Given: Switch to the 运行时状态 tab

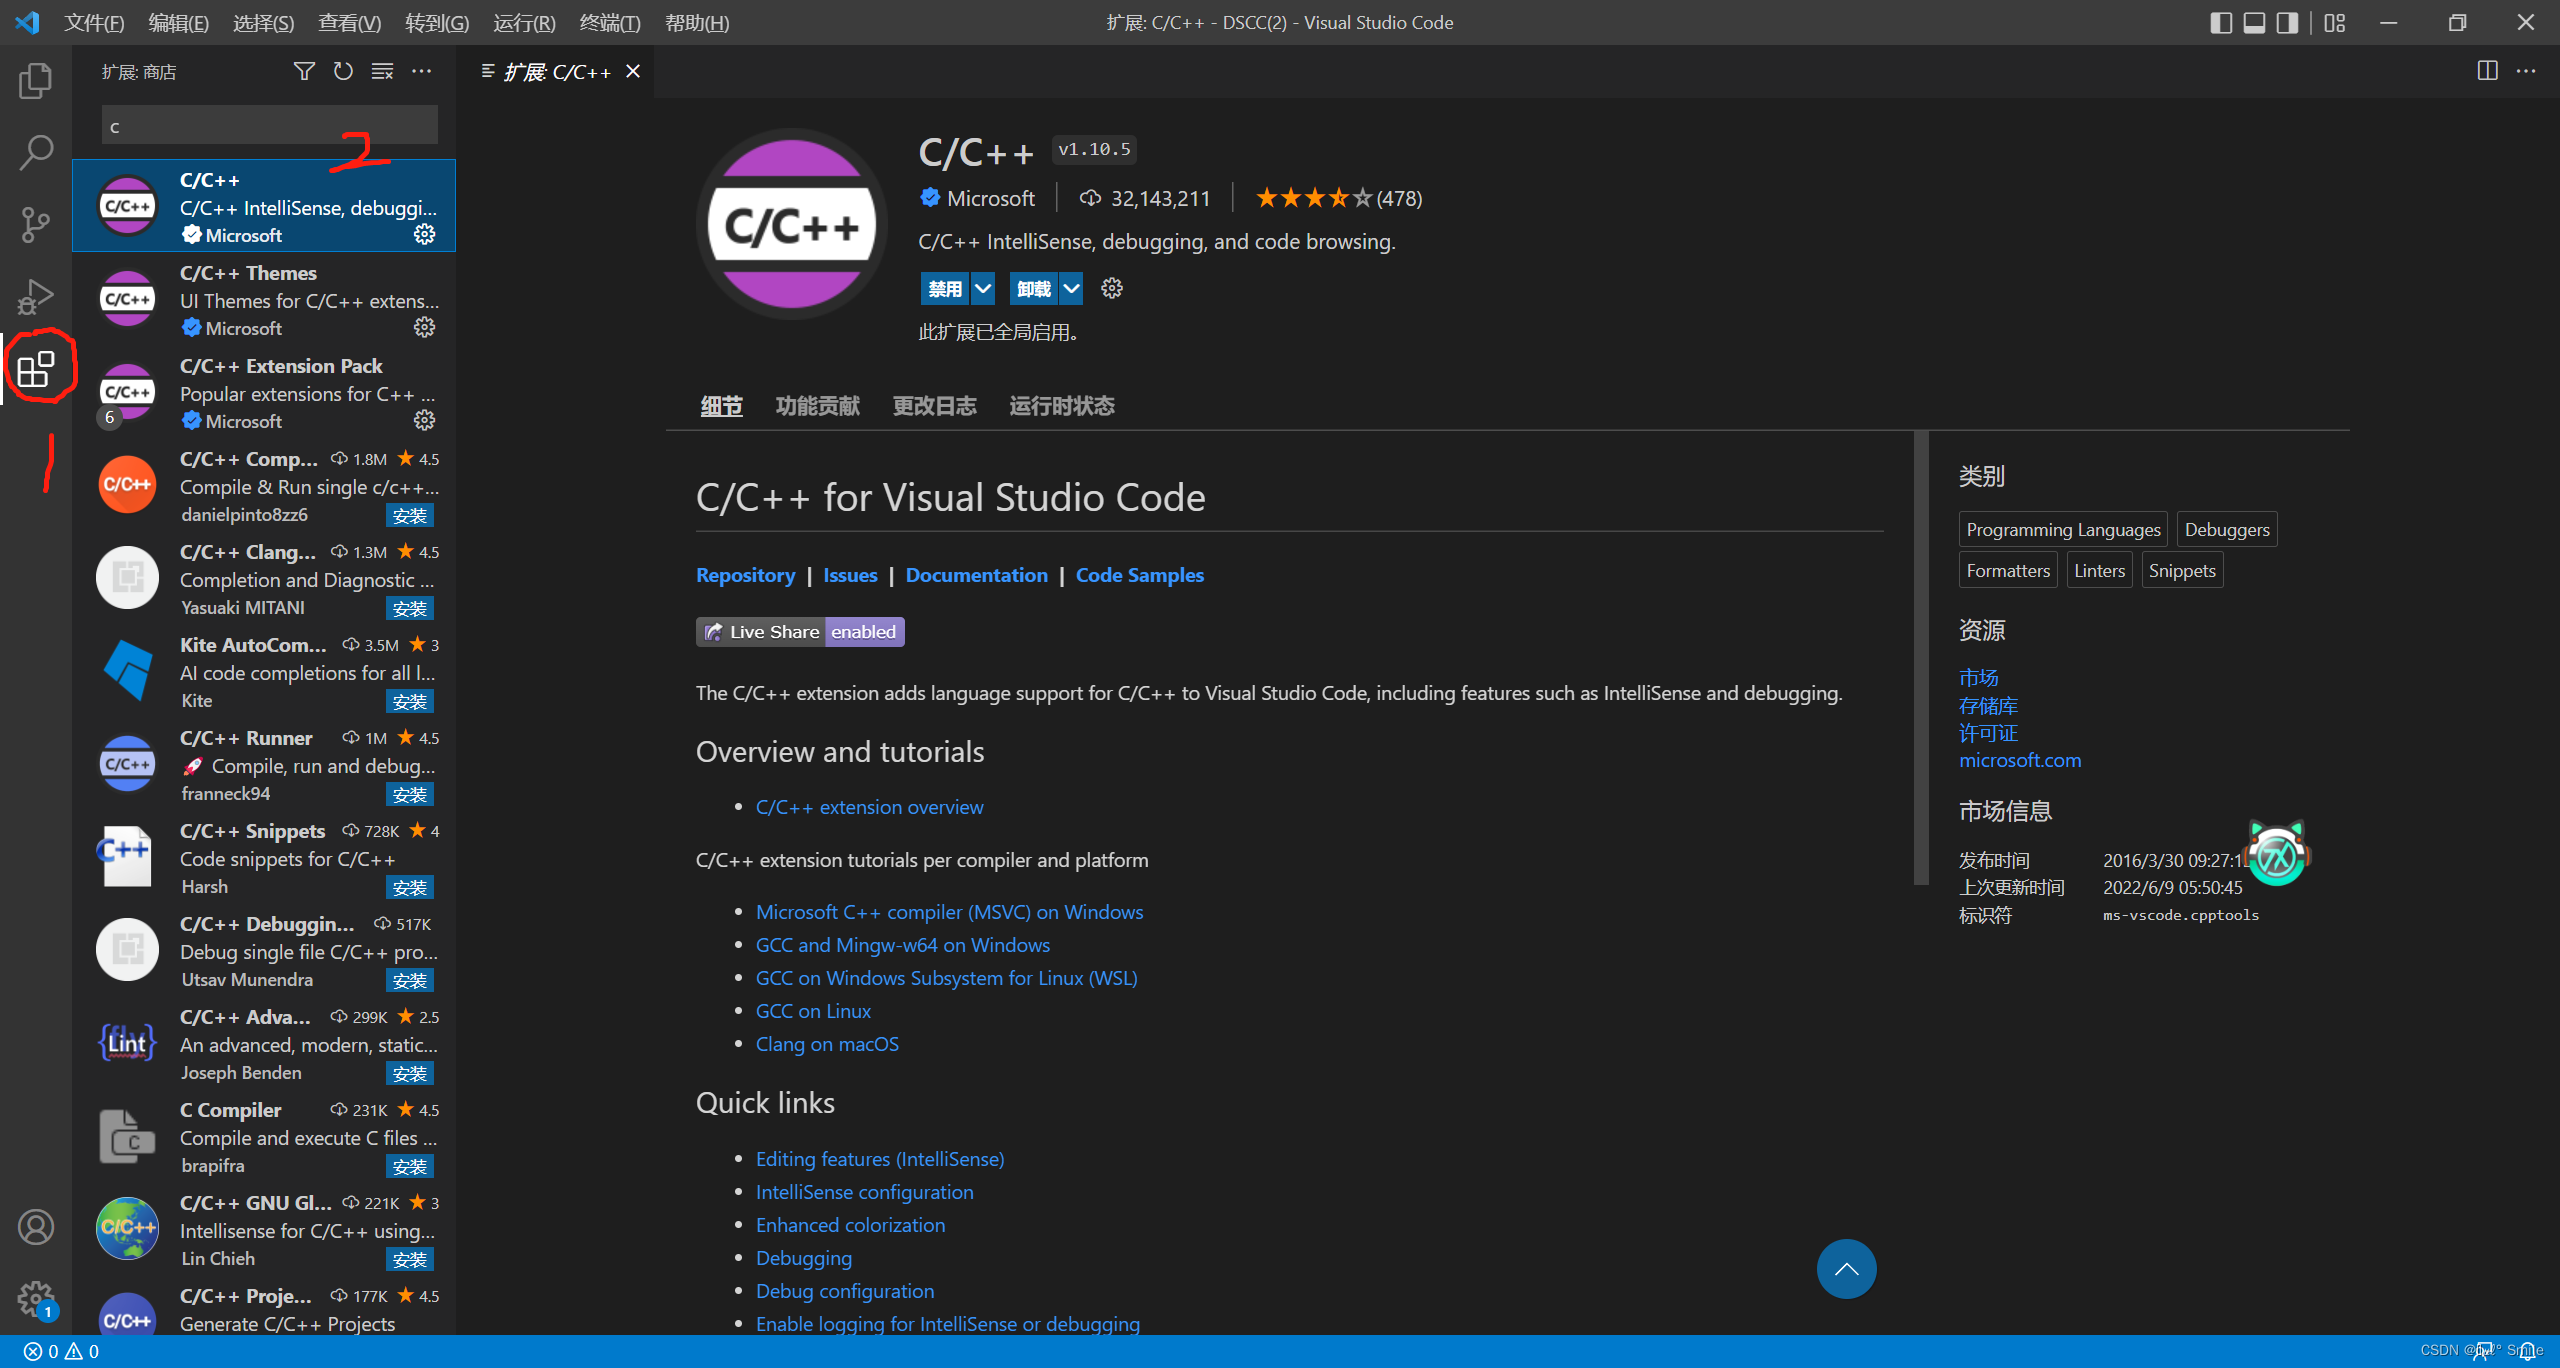Looking at the screenshot, I should tap(1061, 406).
